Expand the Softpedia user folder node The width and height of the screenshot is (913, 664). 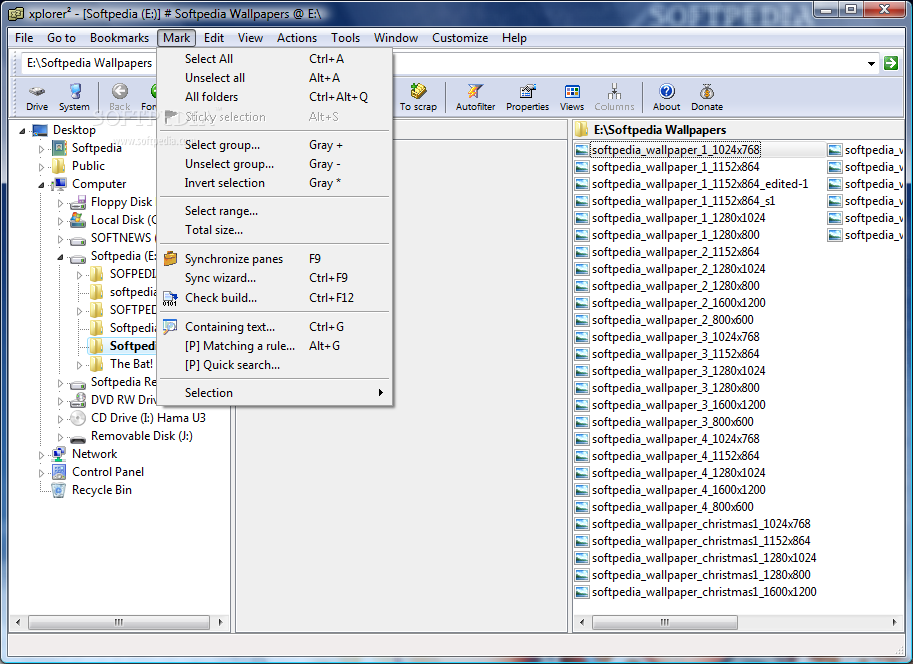click(41, 149)
